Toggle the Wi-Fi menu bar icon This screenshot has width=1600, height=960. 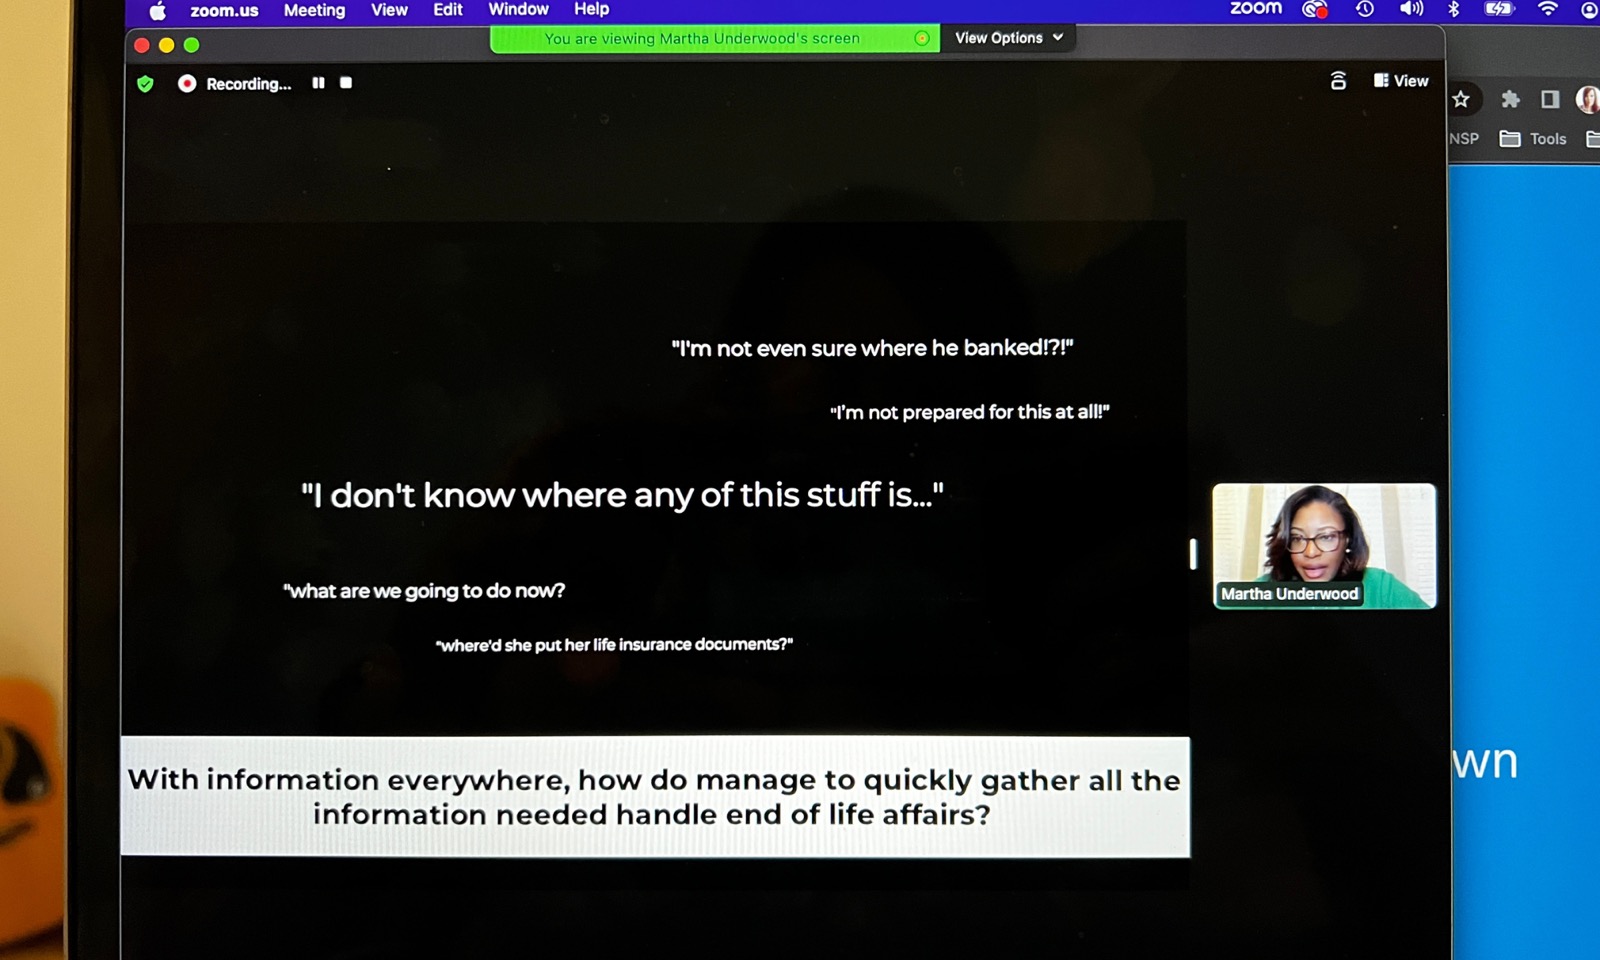point(1547,9)
